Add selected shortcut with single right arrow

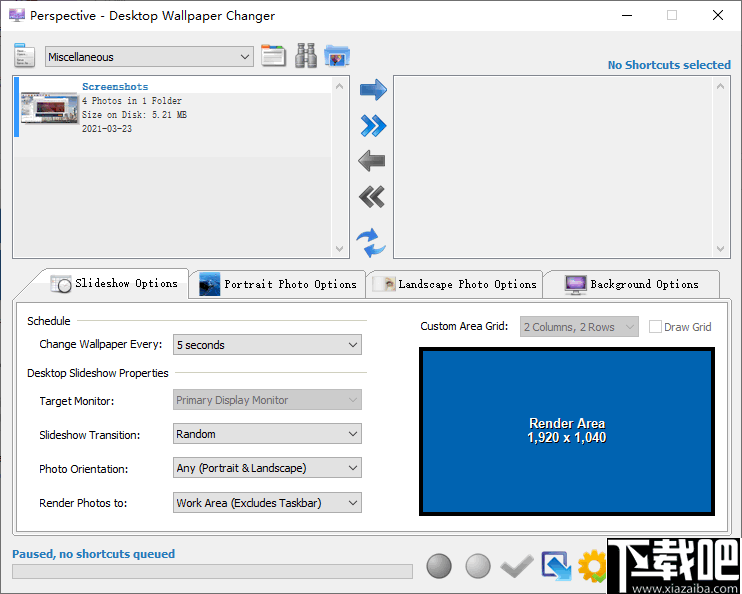pos(373,89)
